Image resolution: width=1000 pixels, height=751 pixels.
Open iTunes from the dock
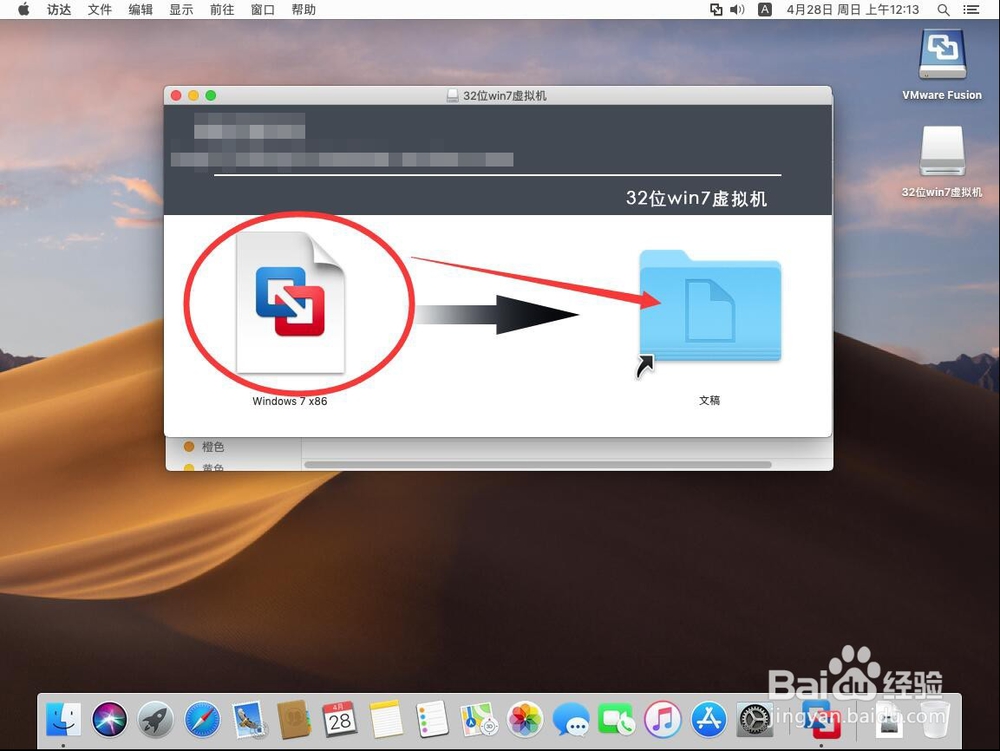[662, 720]
